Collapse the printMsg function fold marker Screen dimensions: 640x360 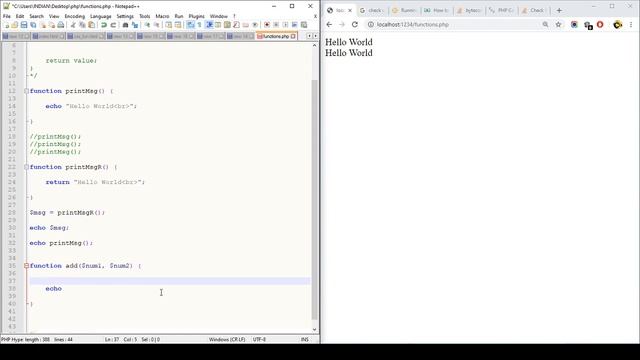[x=27, y=91]
